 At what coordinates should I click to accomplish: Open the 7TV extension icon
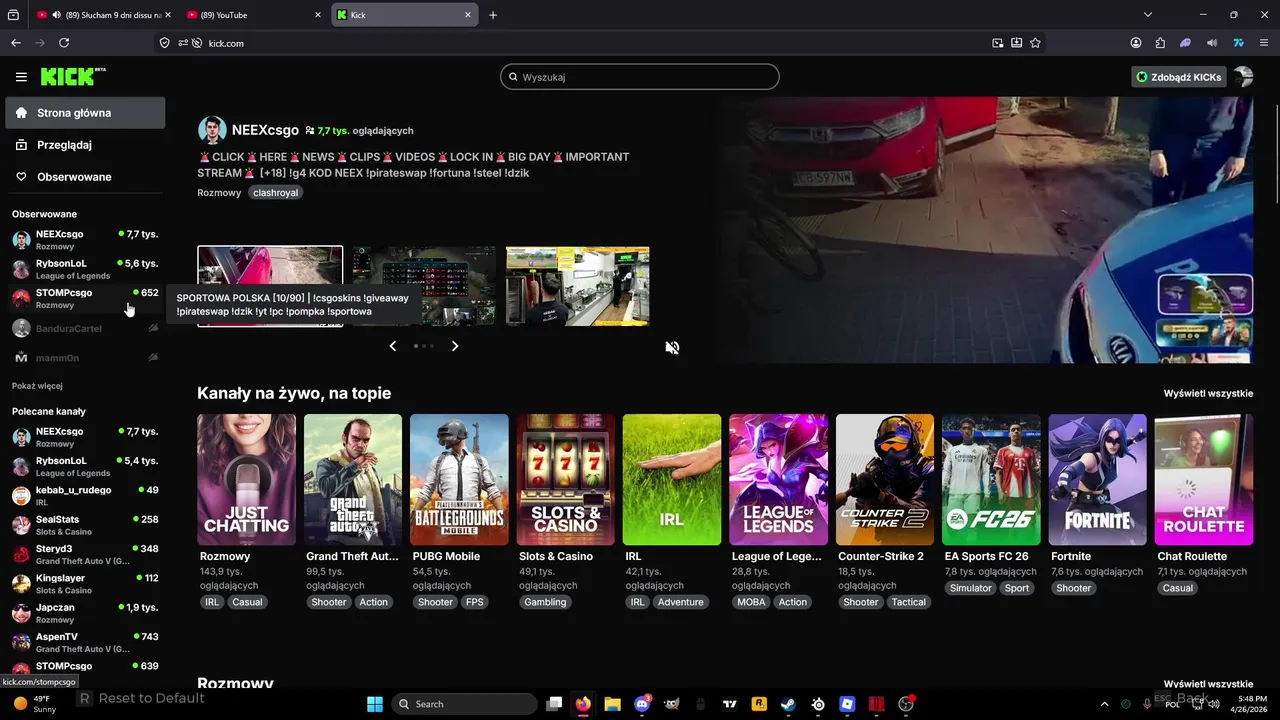click(1238, 43)
